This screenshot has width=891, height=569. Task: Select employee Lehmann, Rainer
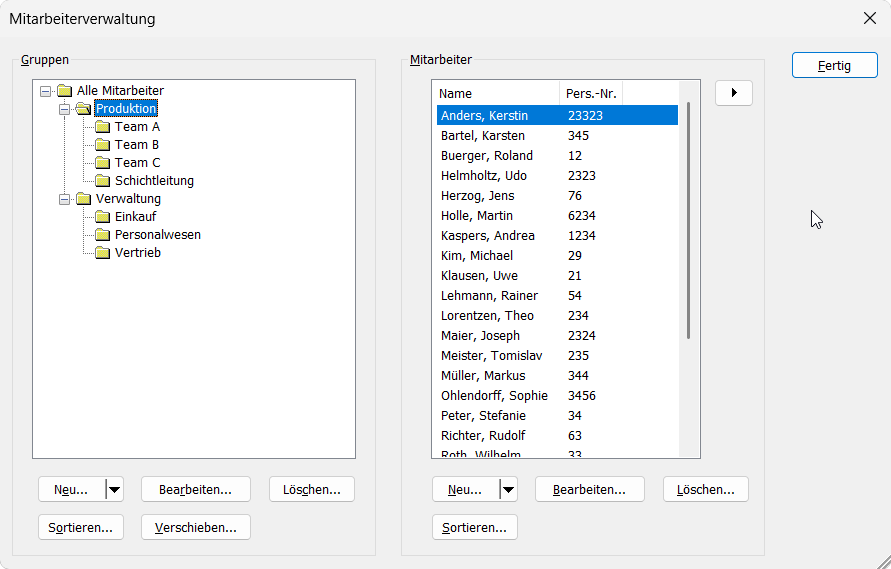(x=557, y=296)
